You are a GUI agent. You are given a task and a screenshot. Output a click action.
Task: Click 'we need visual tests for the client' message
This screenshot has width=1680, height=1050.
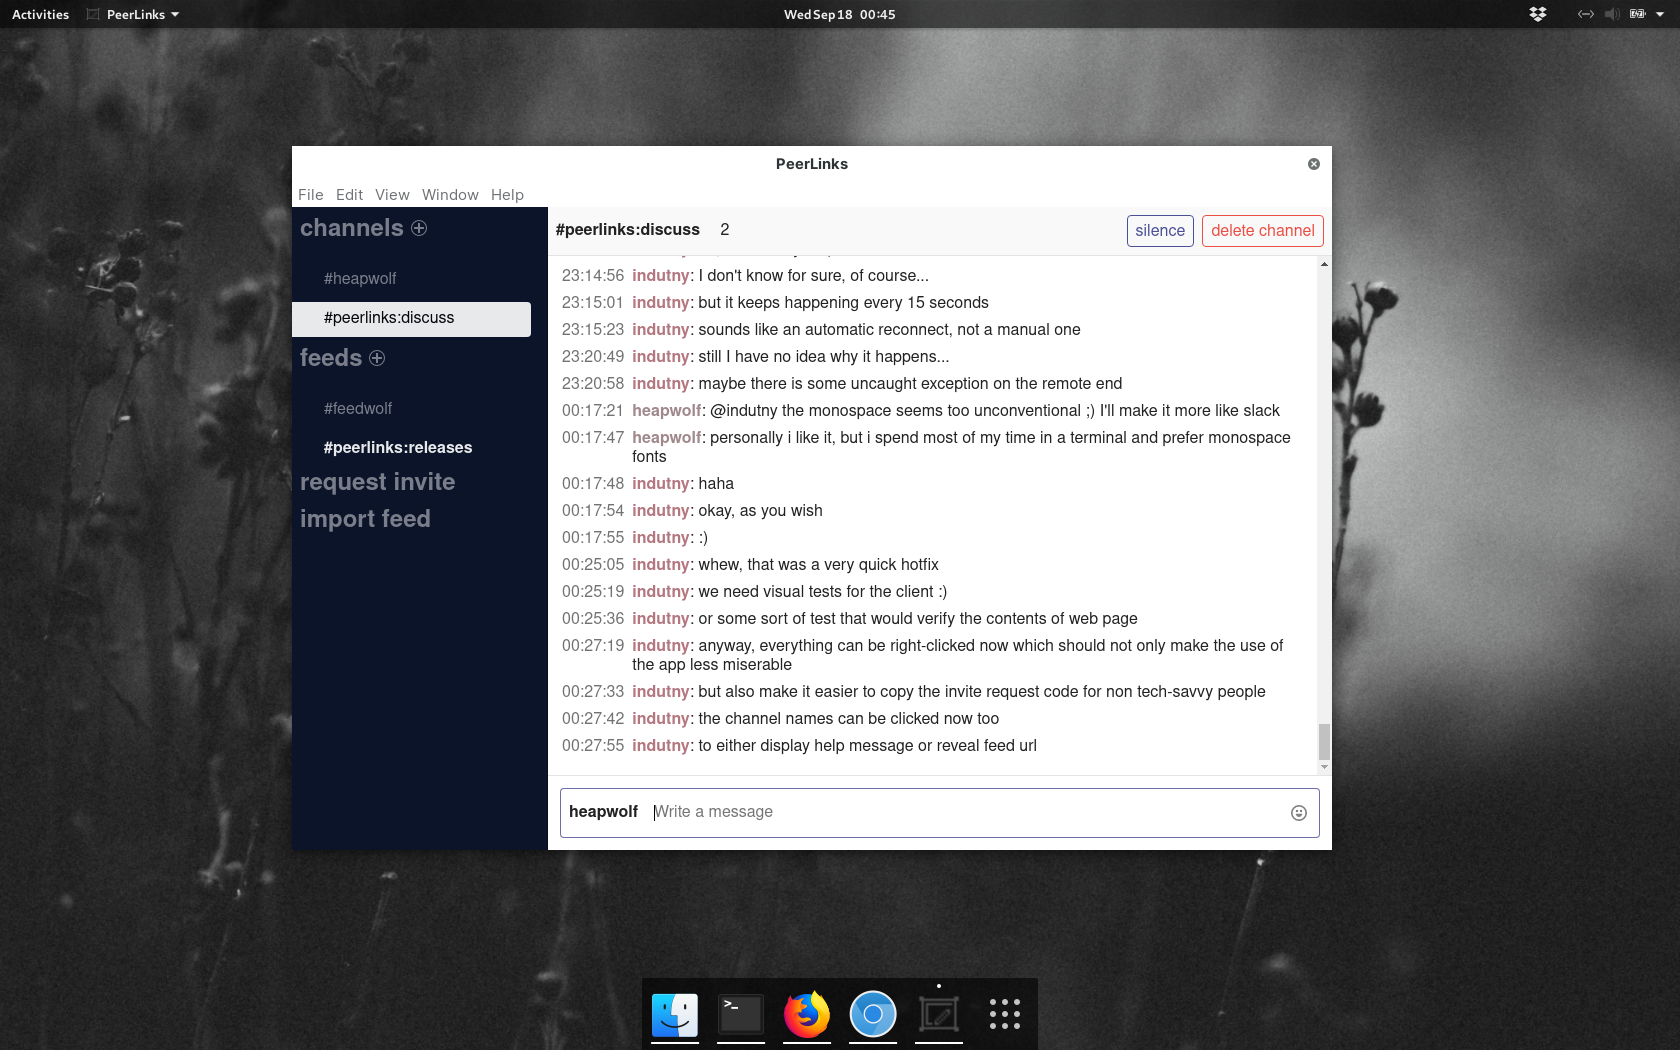click(x=822, y=592)
